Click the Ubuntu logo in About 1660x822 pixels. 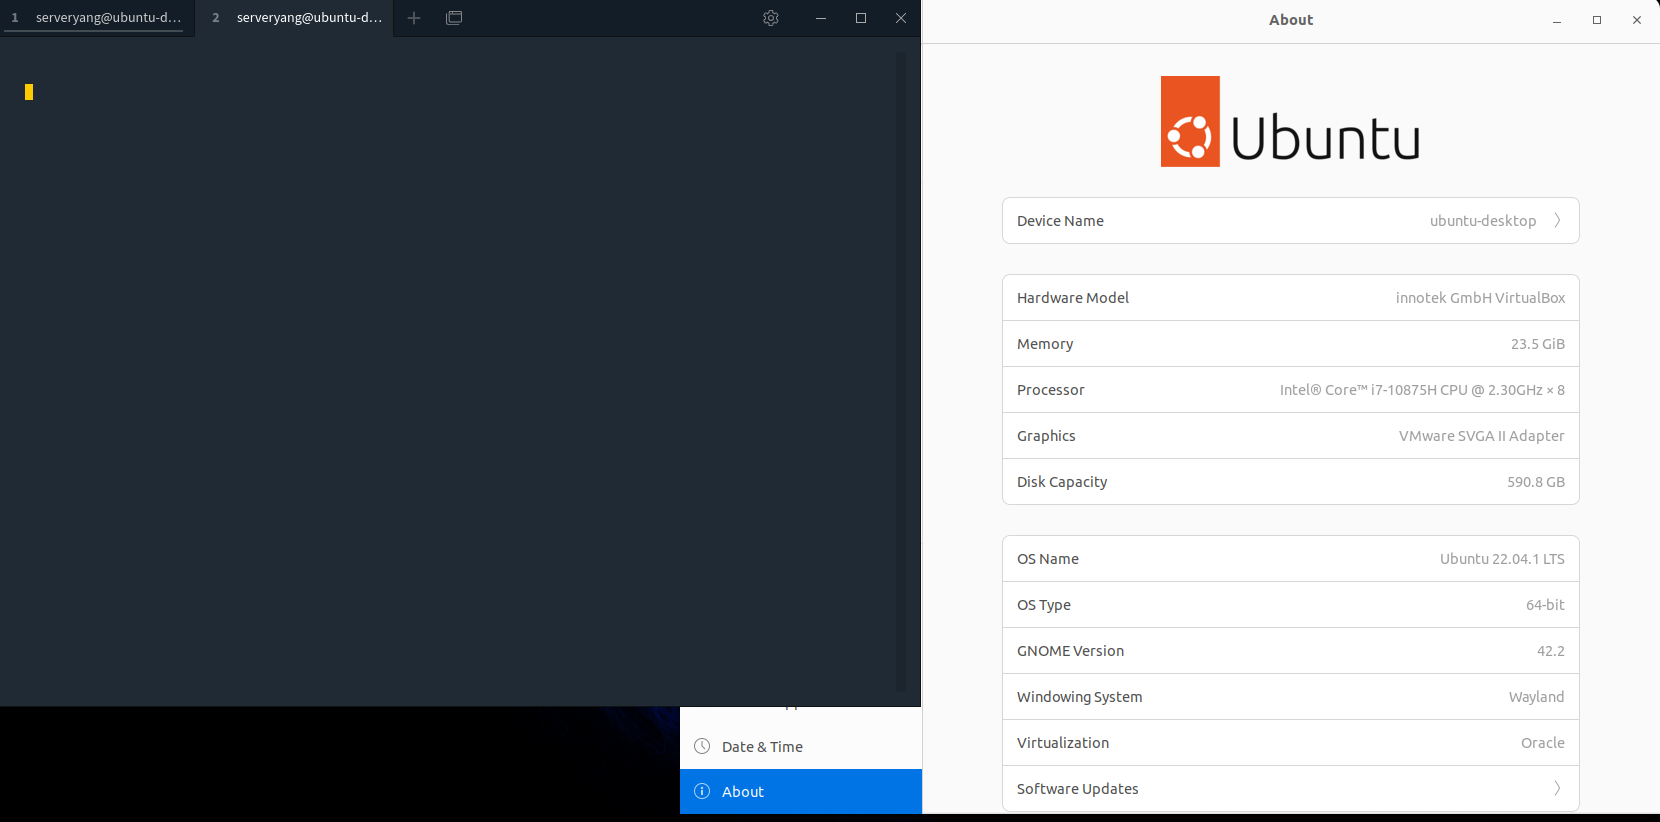[1290, 121]
